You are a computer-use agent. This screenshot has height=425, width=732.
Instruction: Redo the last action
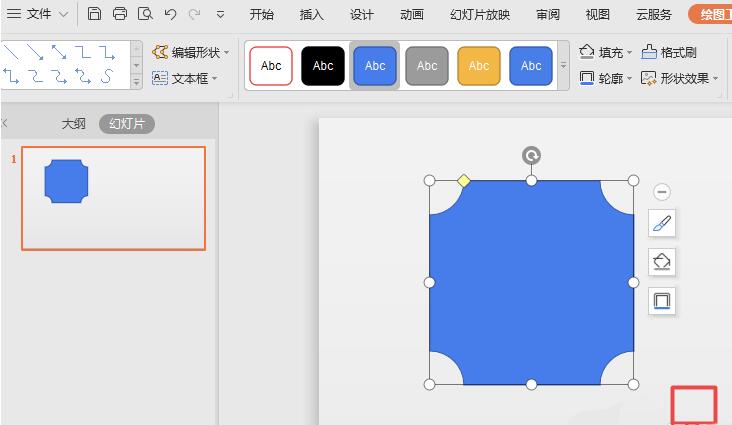194,14
